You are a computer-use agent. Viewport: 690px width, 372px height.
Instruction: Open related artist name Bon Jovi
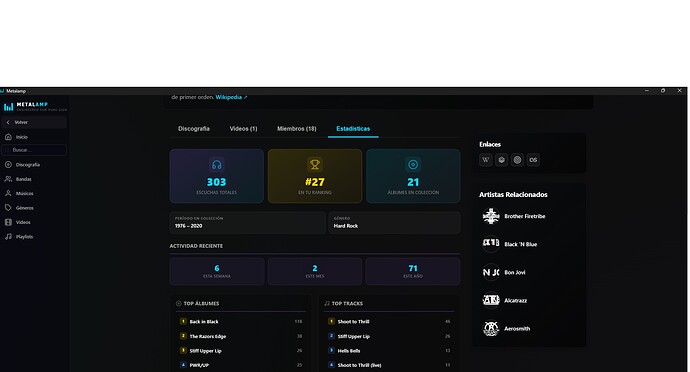coord(515,273)
